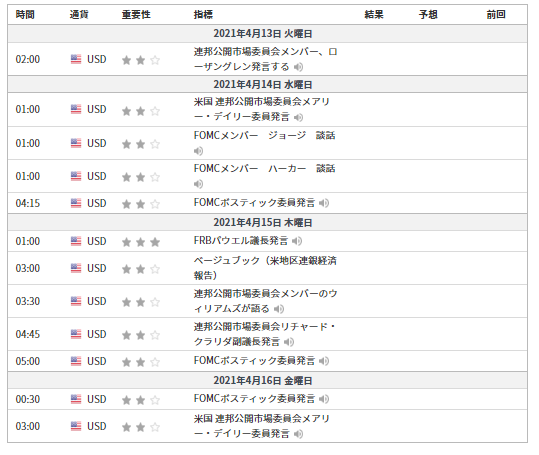Click speaker icon for 04:15 FOMCボスティック委員発言
The width and height of the screenshot is (539, 455).
pos(324,203)
